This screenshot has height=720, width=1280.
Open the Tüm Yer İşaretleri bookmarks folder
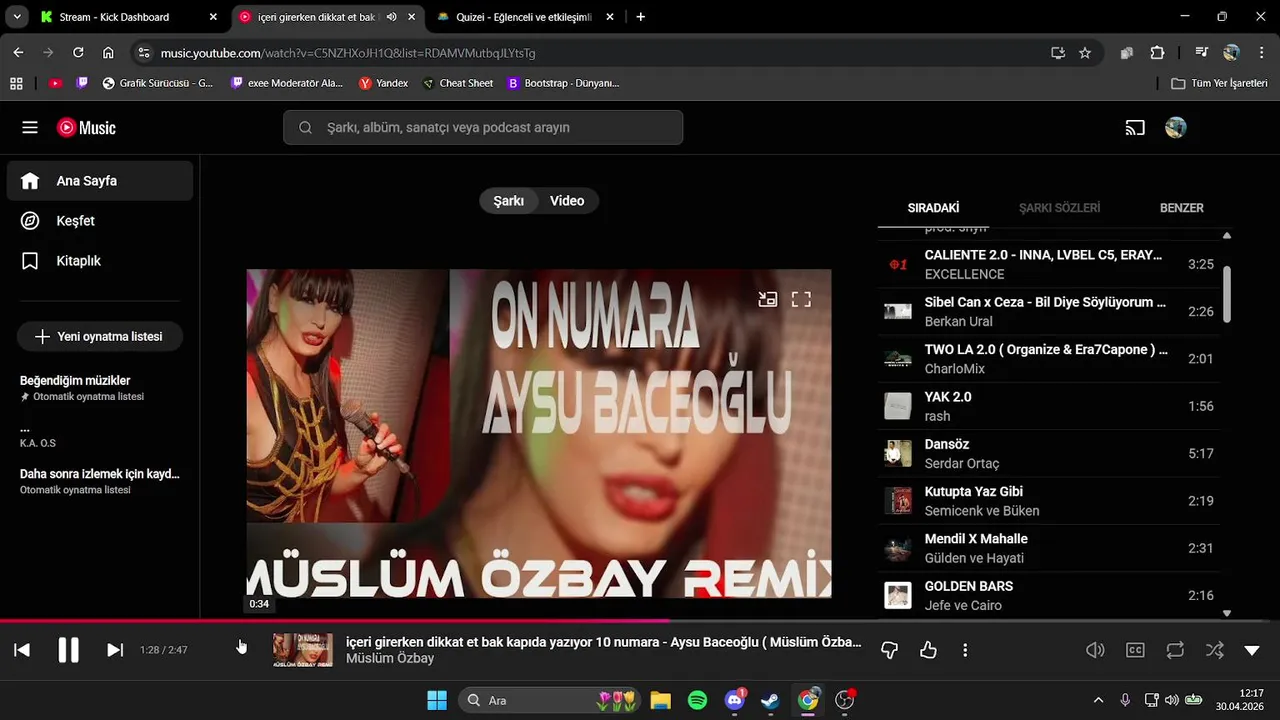coord(1219,83)
